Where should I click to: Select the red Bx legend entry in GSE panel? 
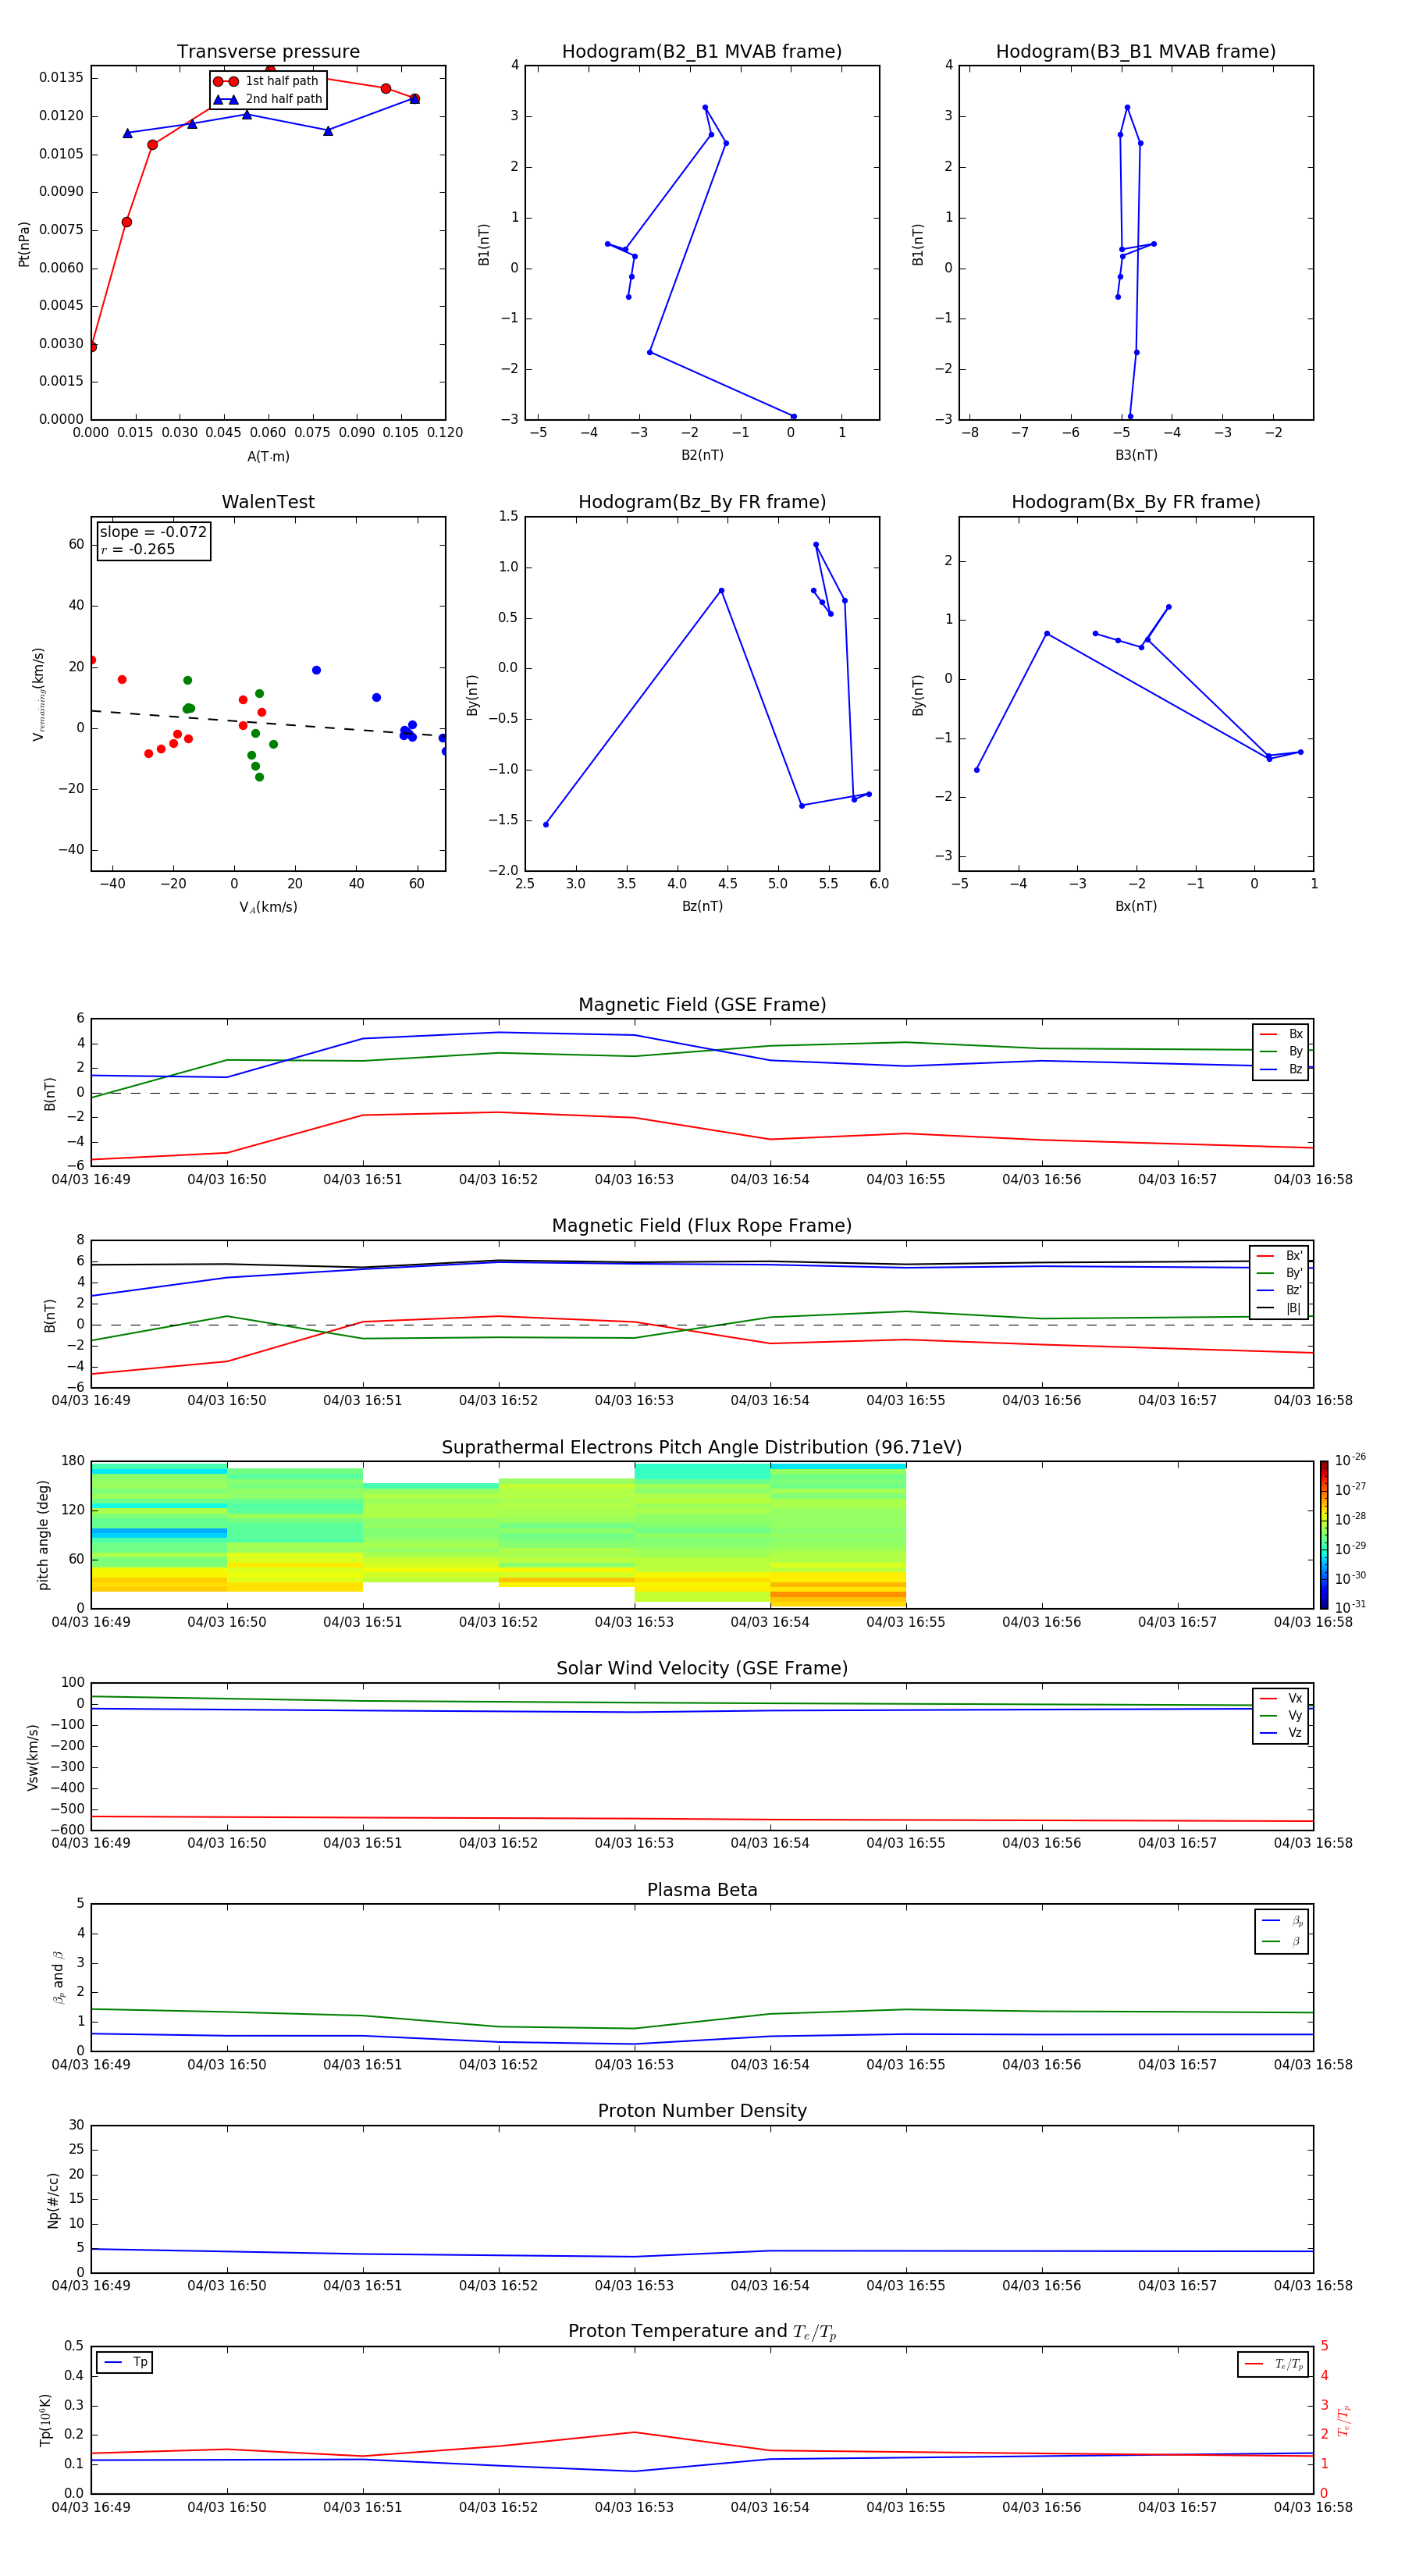coord(1281,1034)
